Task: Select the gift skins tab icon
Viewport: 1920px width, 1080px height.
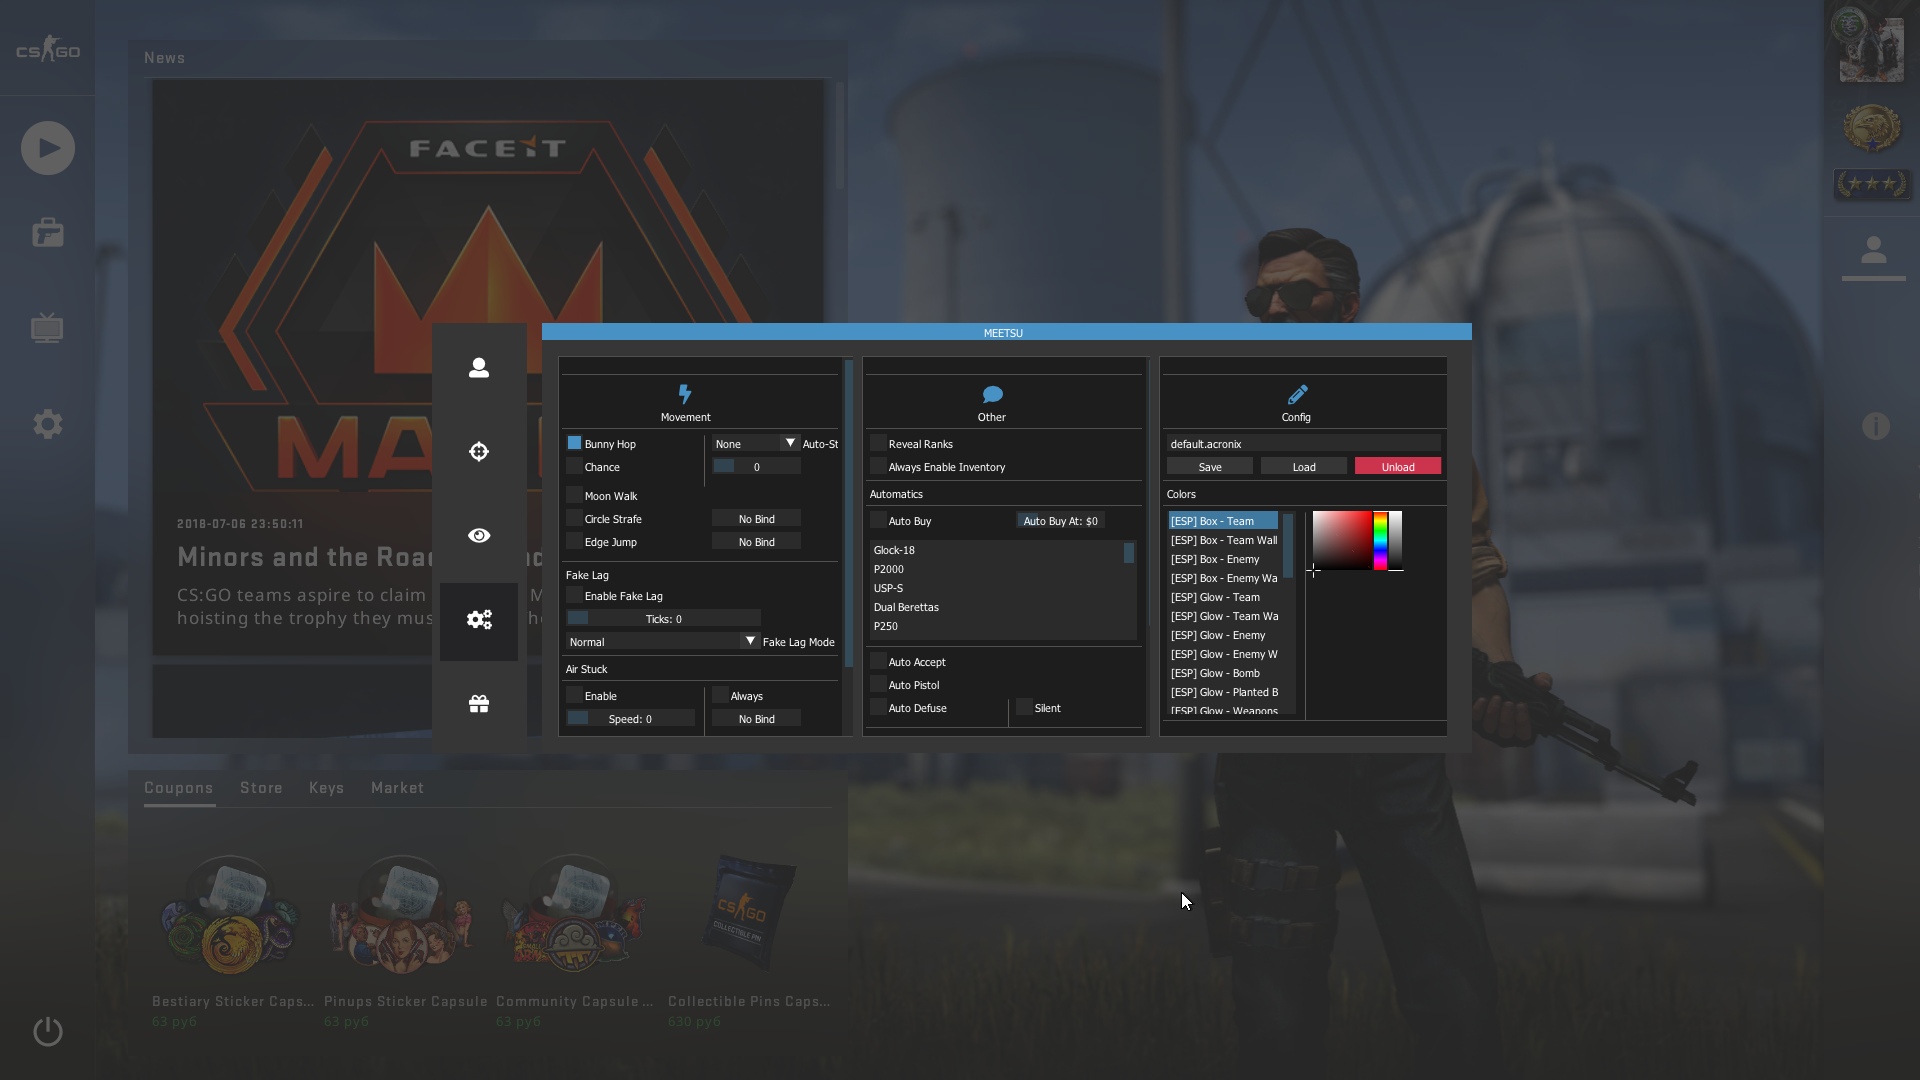Action: click(x=479, y=704)
